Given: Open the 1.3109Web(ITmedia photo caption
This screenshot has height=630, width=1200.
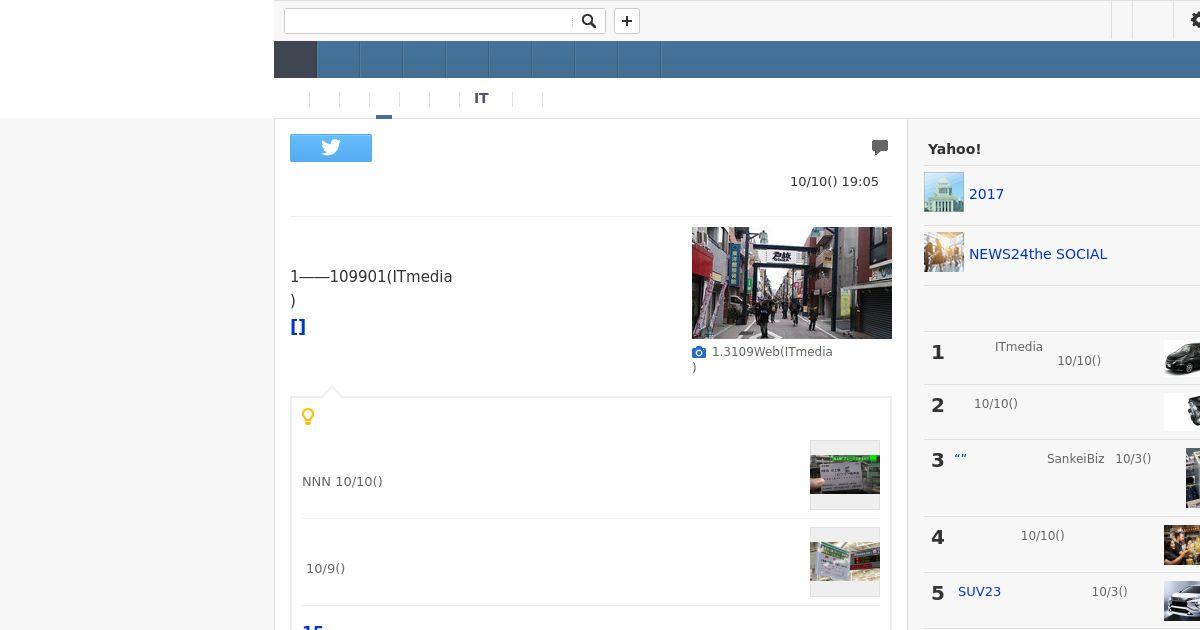Looking at the screenshot, I should click(771, 352).
